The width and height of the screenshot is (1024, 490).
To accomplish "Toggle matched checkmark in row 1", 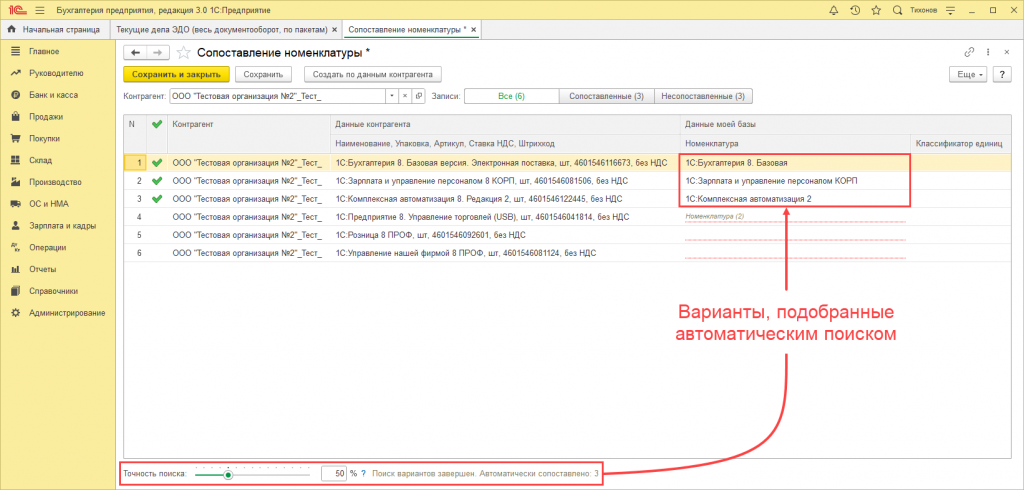I will coord(157,163).
